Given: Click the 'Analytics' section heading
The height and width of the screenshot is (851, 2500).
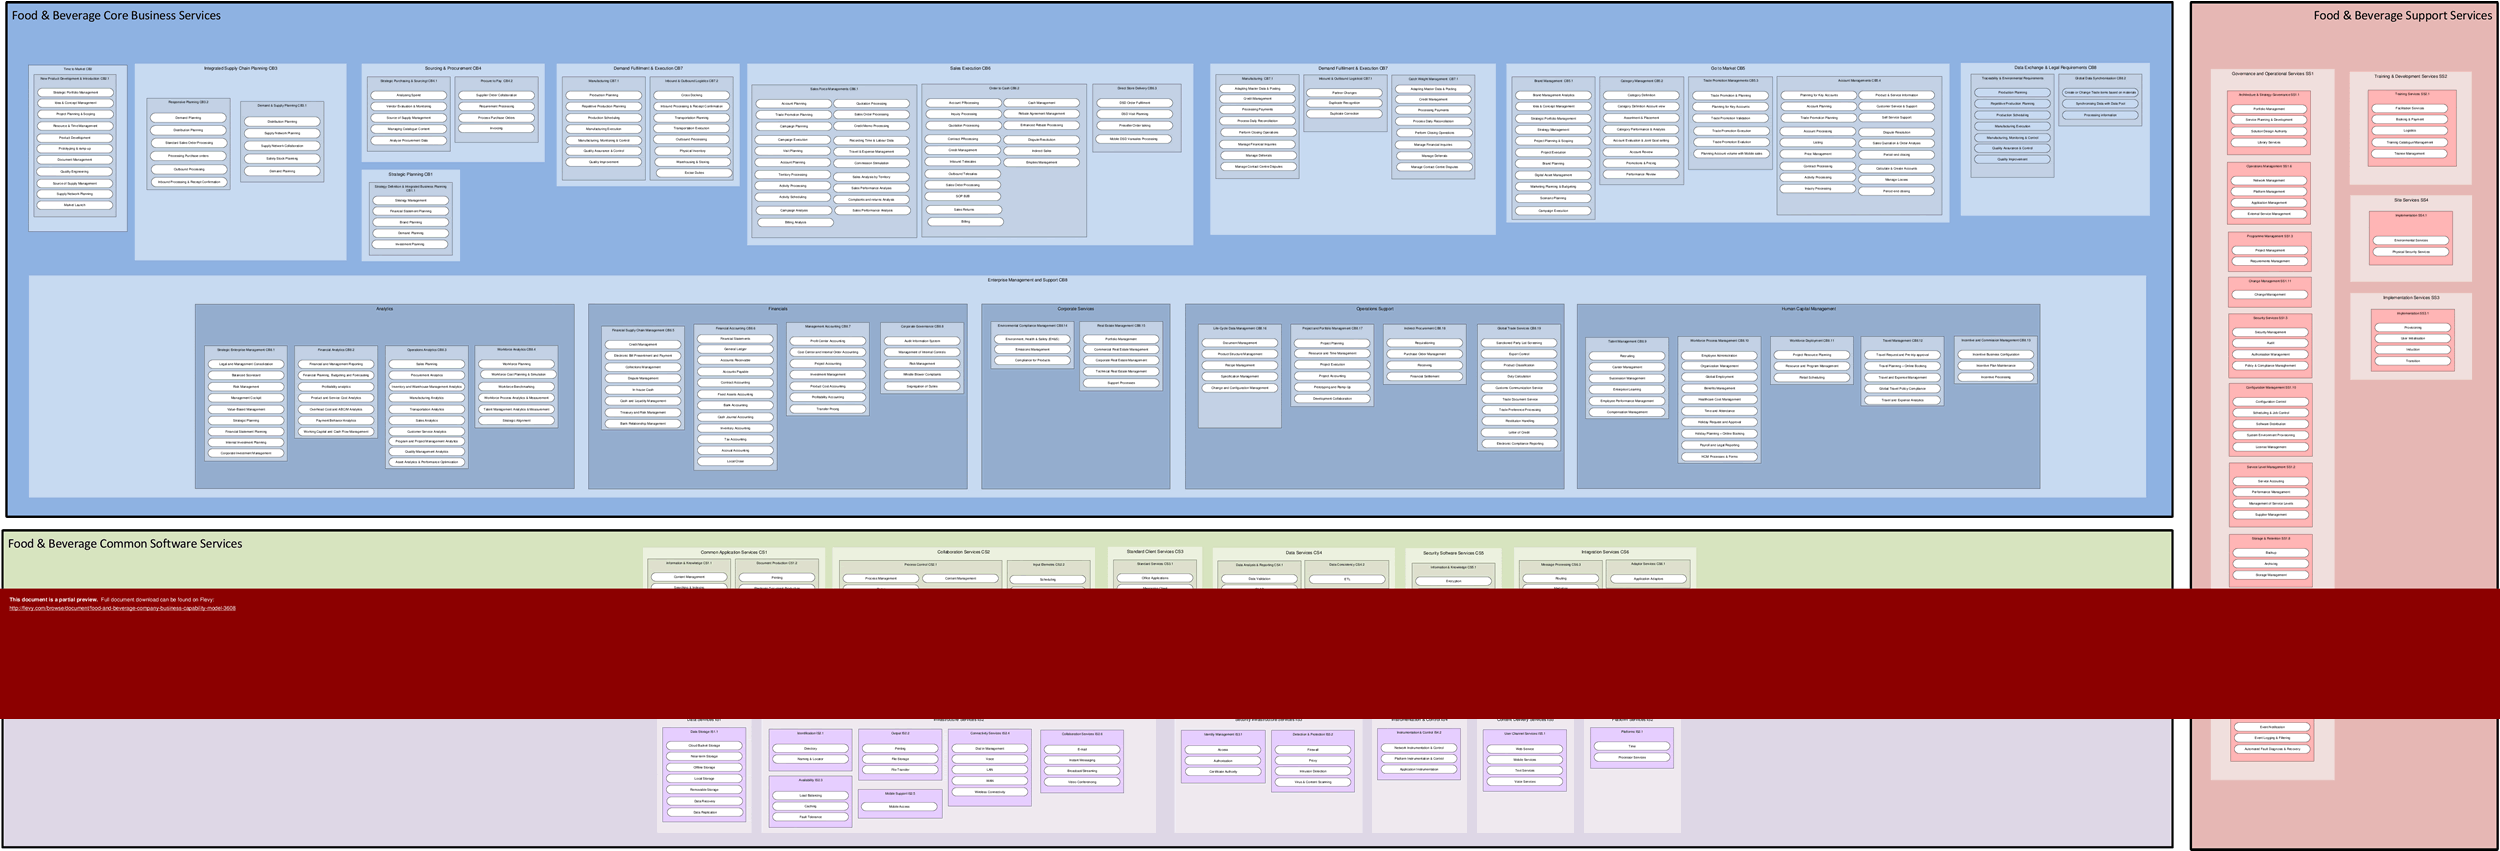Looking at the screenshot, I should (x=384, y=309).
